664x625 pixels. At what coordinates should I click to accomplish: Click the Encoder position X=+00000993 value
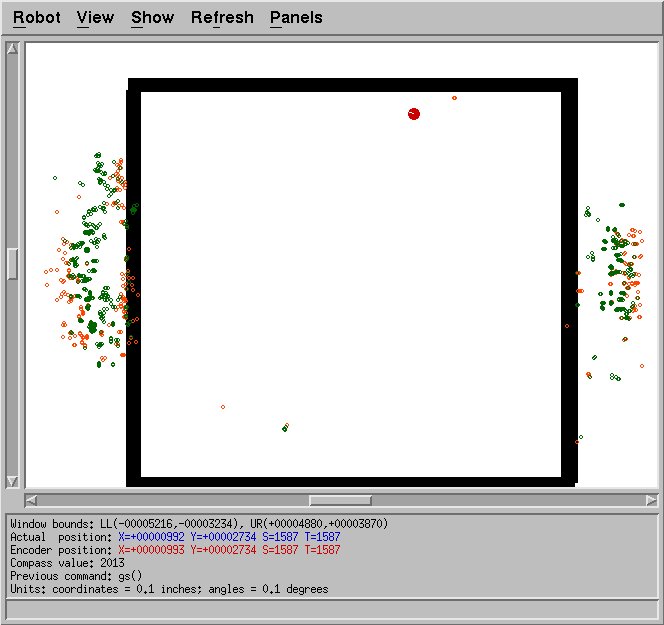pos(152,550)
